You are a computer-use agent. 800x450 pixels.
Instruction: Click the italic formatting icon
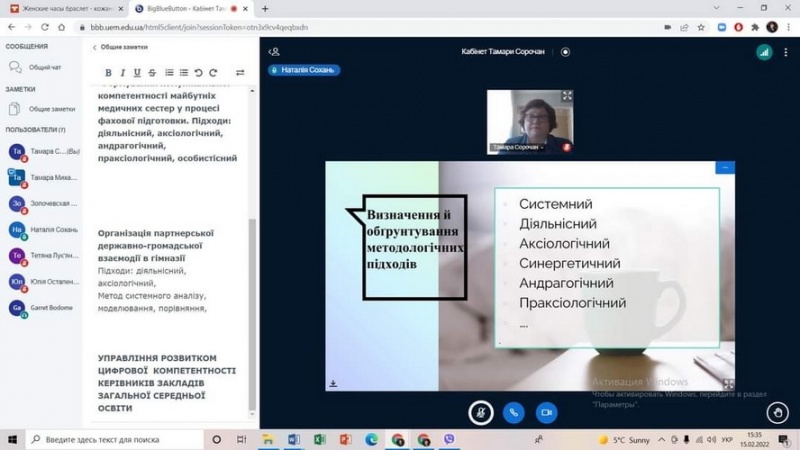pos(123,73)
